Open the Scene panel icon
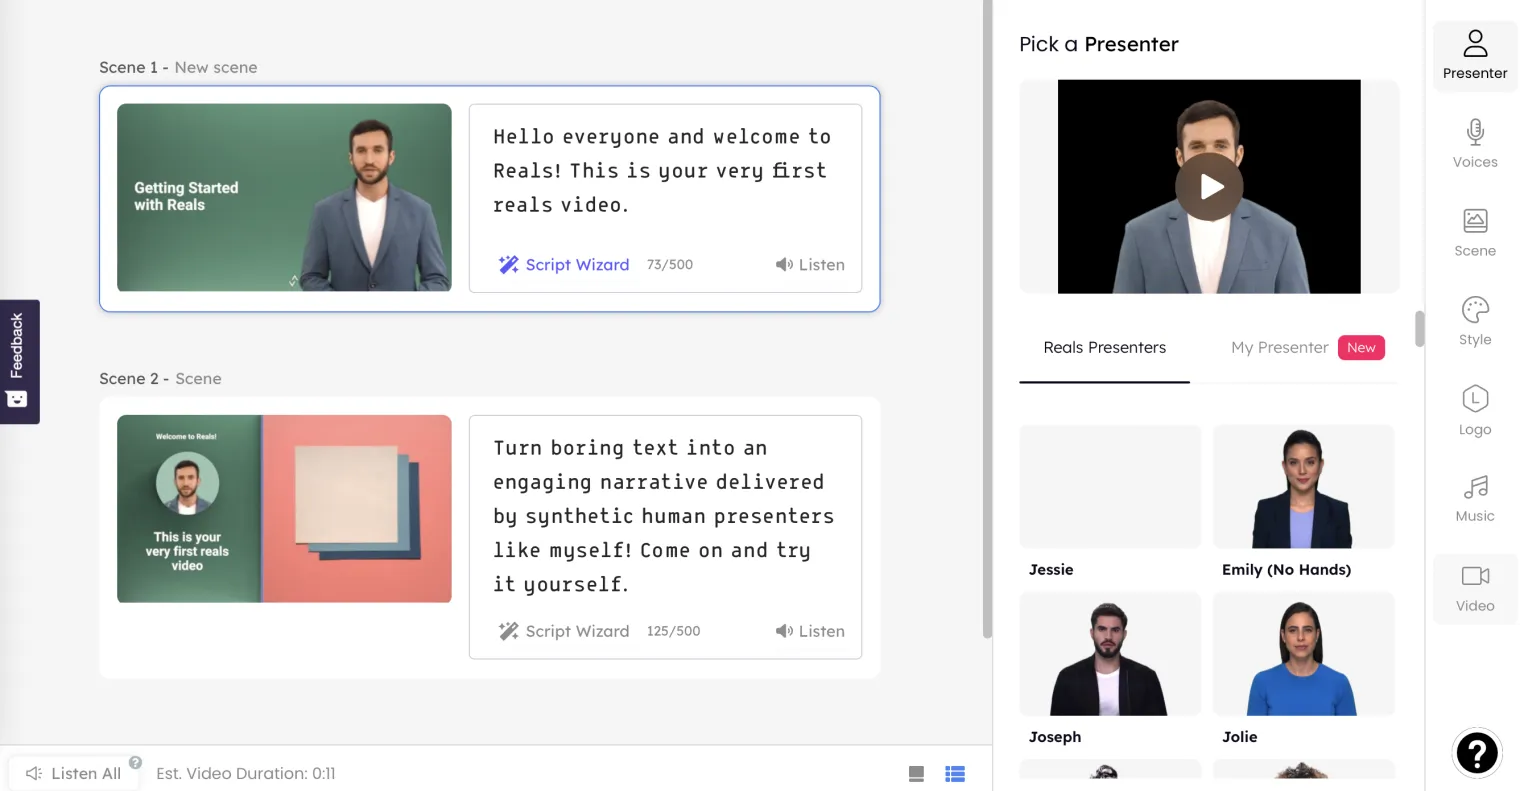This screenshot has height=791, width=1520. [1475, 221]
